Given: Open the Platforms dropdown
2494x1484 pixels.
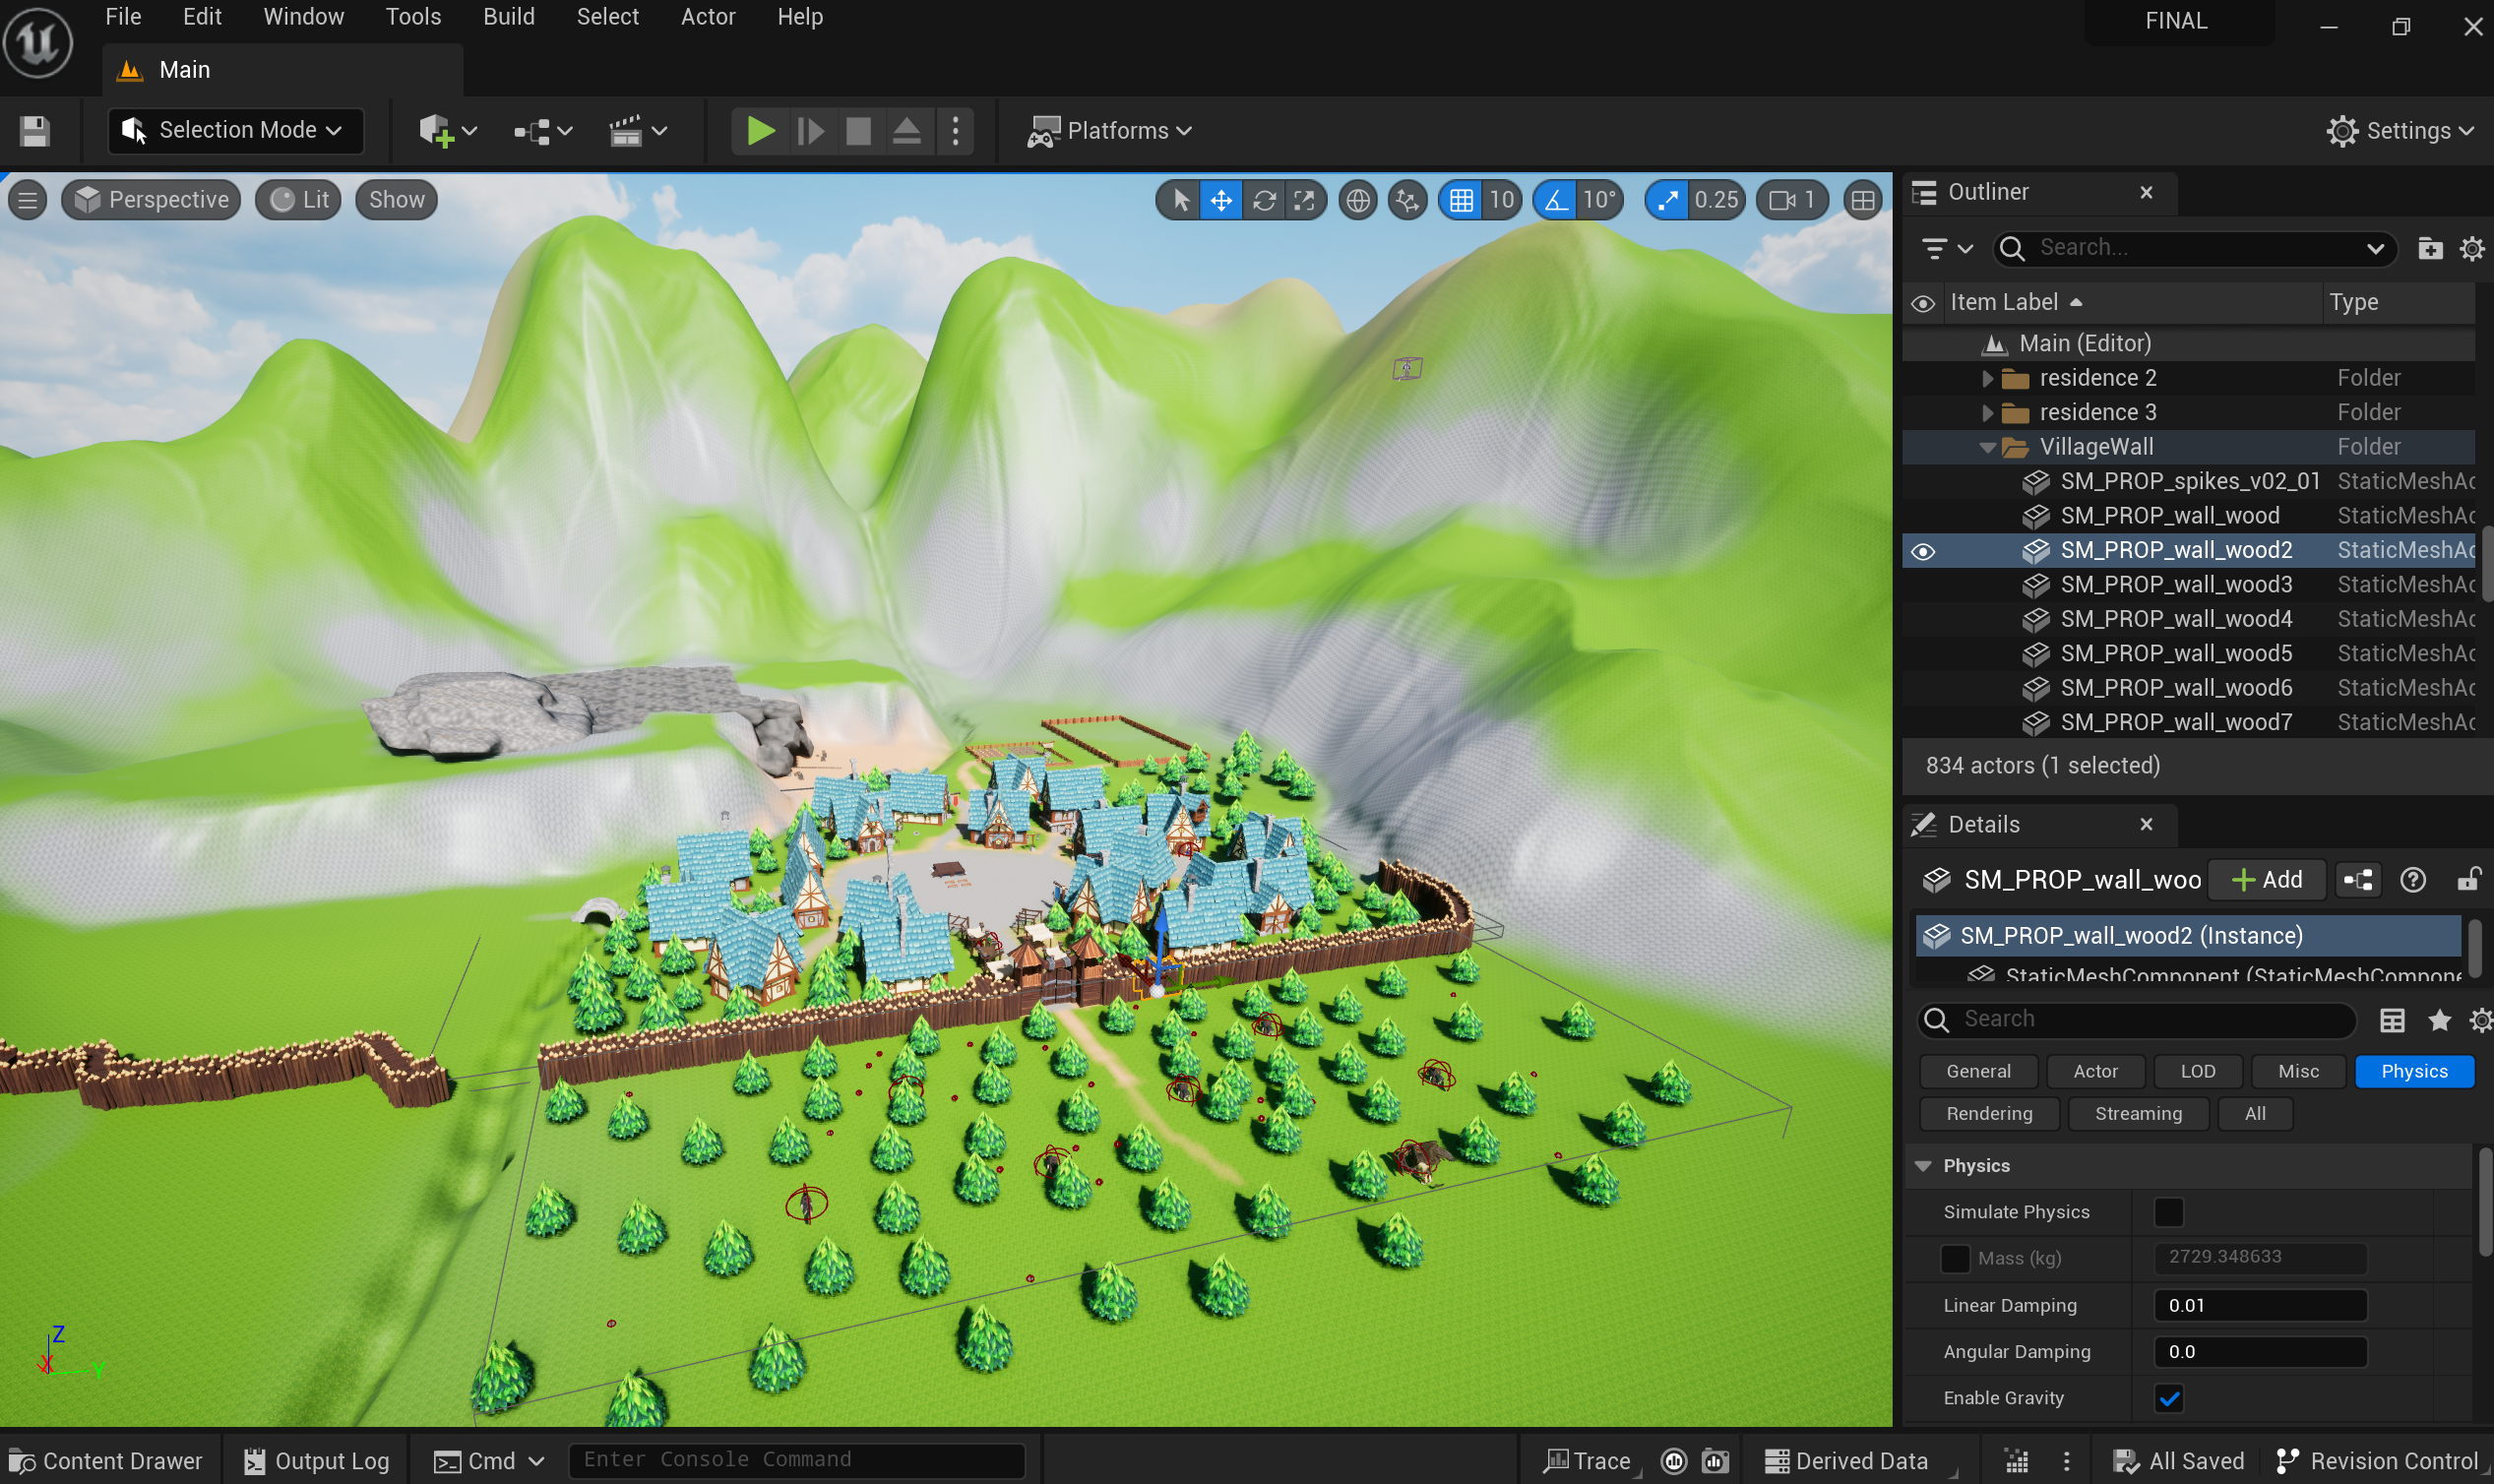Looking at the screenshot, I should tap(1109, 131).
